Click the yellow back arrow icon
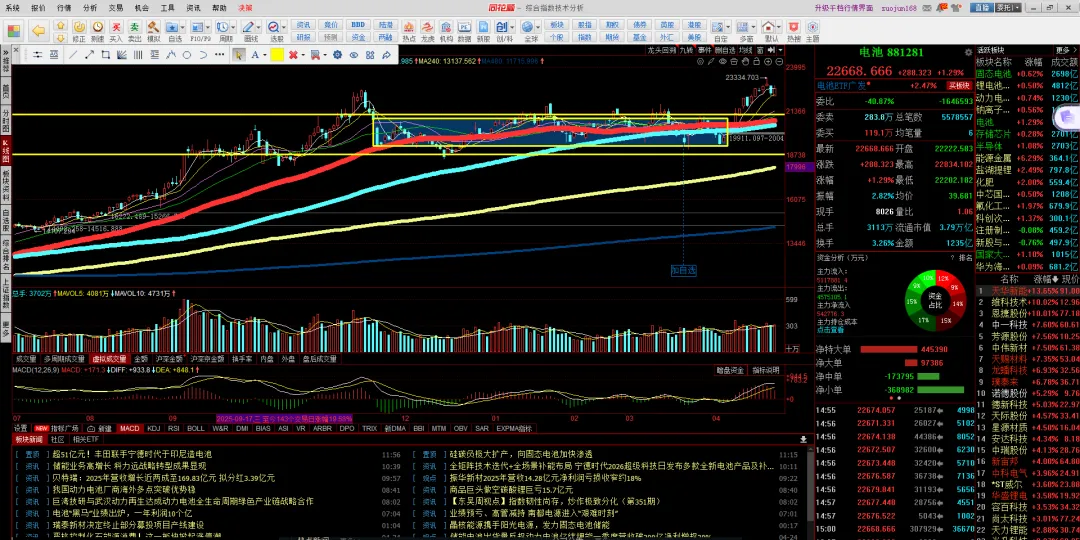 tap(39, 31)
